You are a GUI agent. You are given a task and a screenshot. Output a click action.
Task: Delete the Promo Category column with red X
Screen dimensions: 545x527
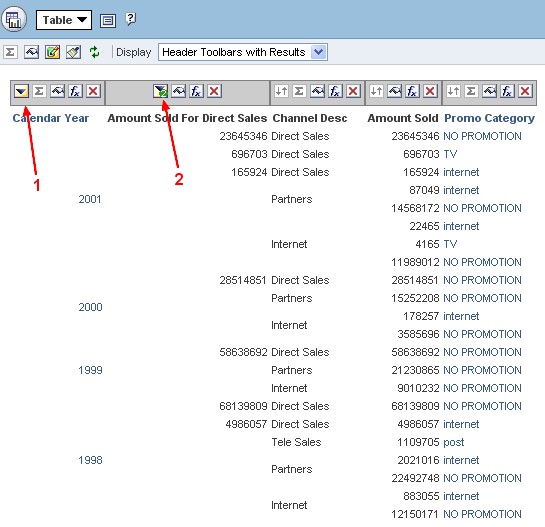[x=525, y=91]
